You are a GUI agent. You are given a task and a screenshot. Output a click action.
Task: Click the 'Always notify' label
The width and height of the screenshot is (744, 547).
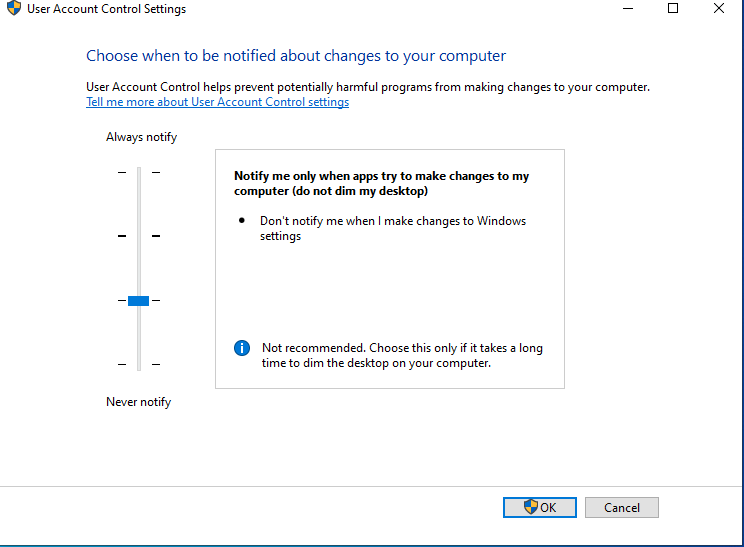pyautogui.click(x=141, y=137)
